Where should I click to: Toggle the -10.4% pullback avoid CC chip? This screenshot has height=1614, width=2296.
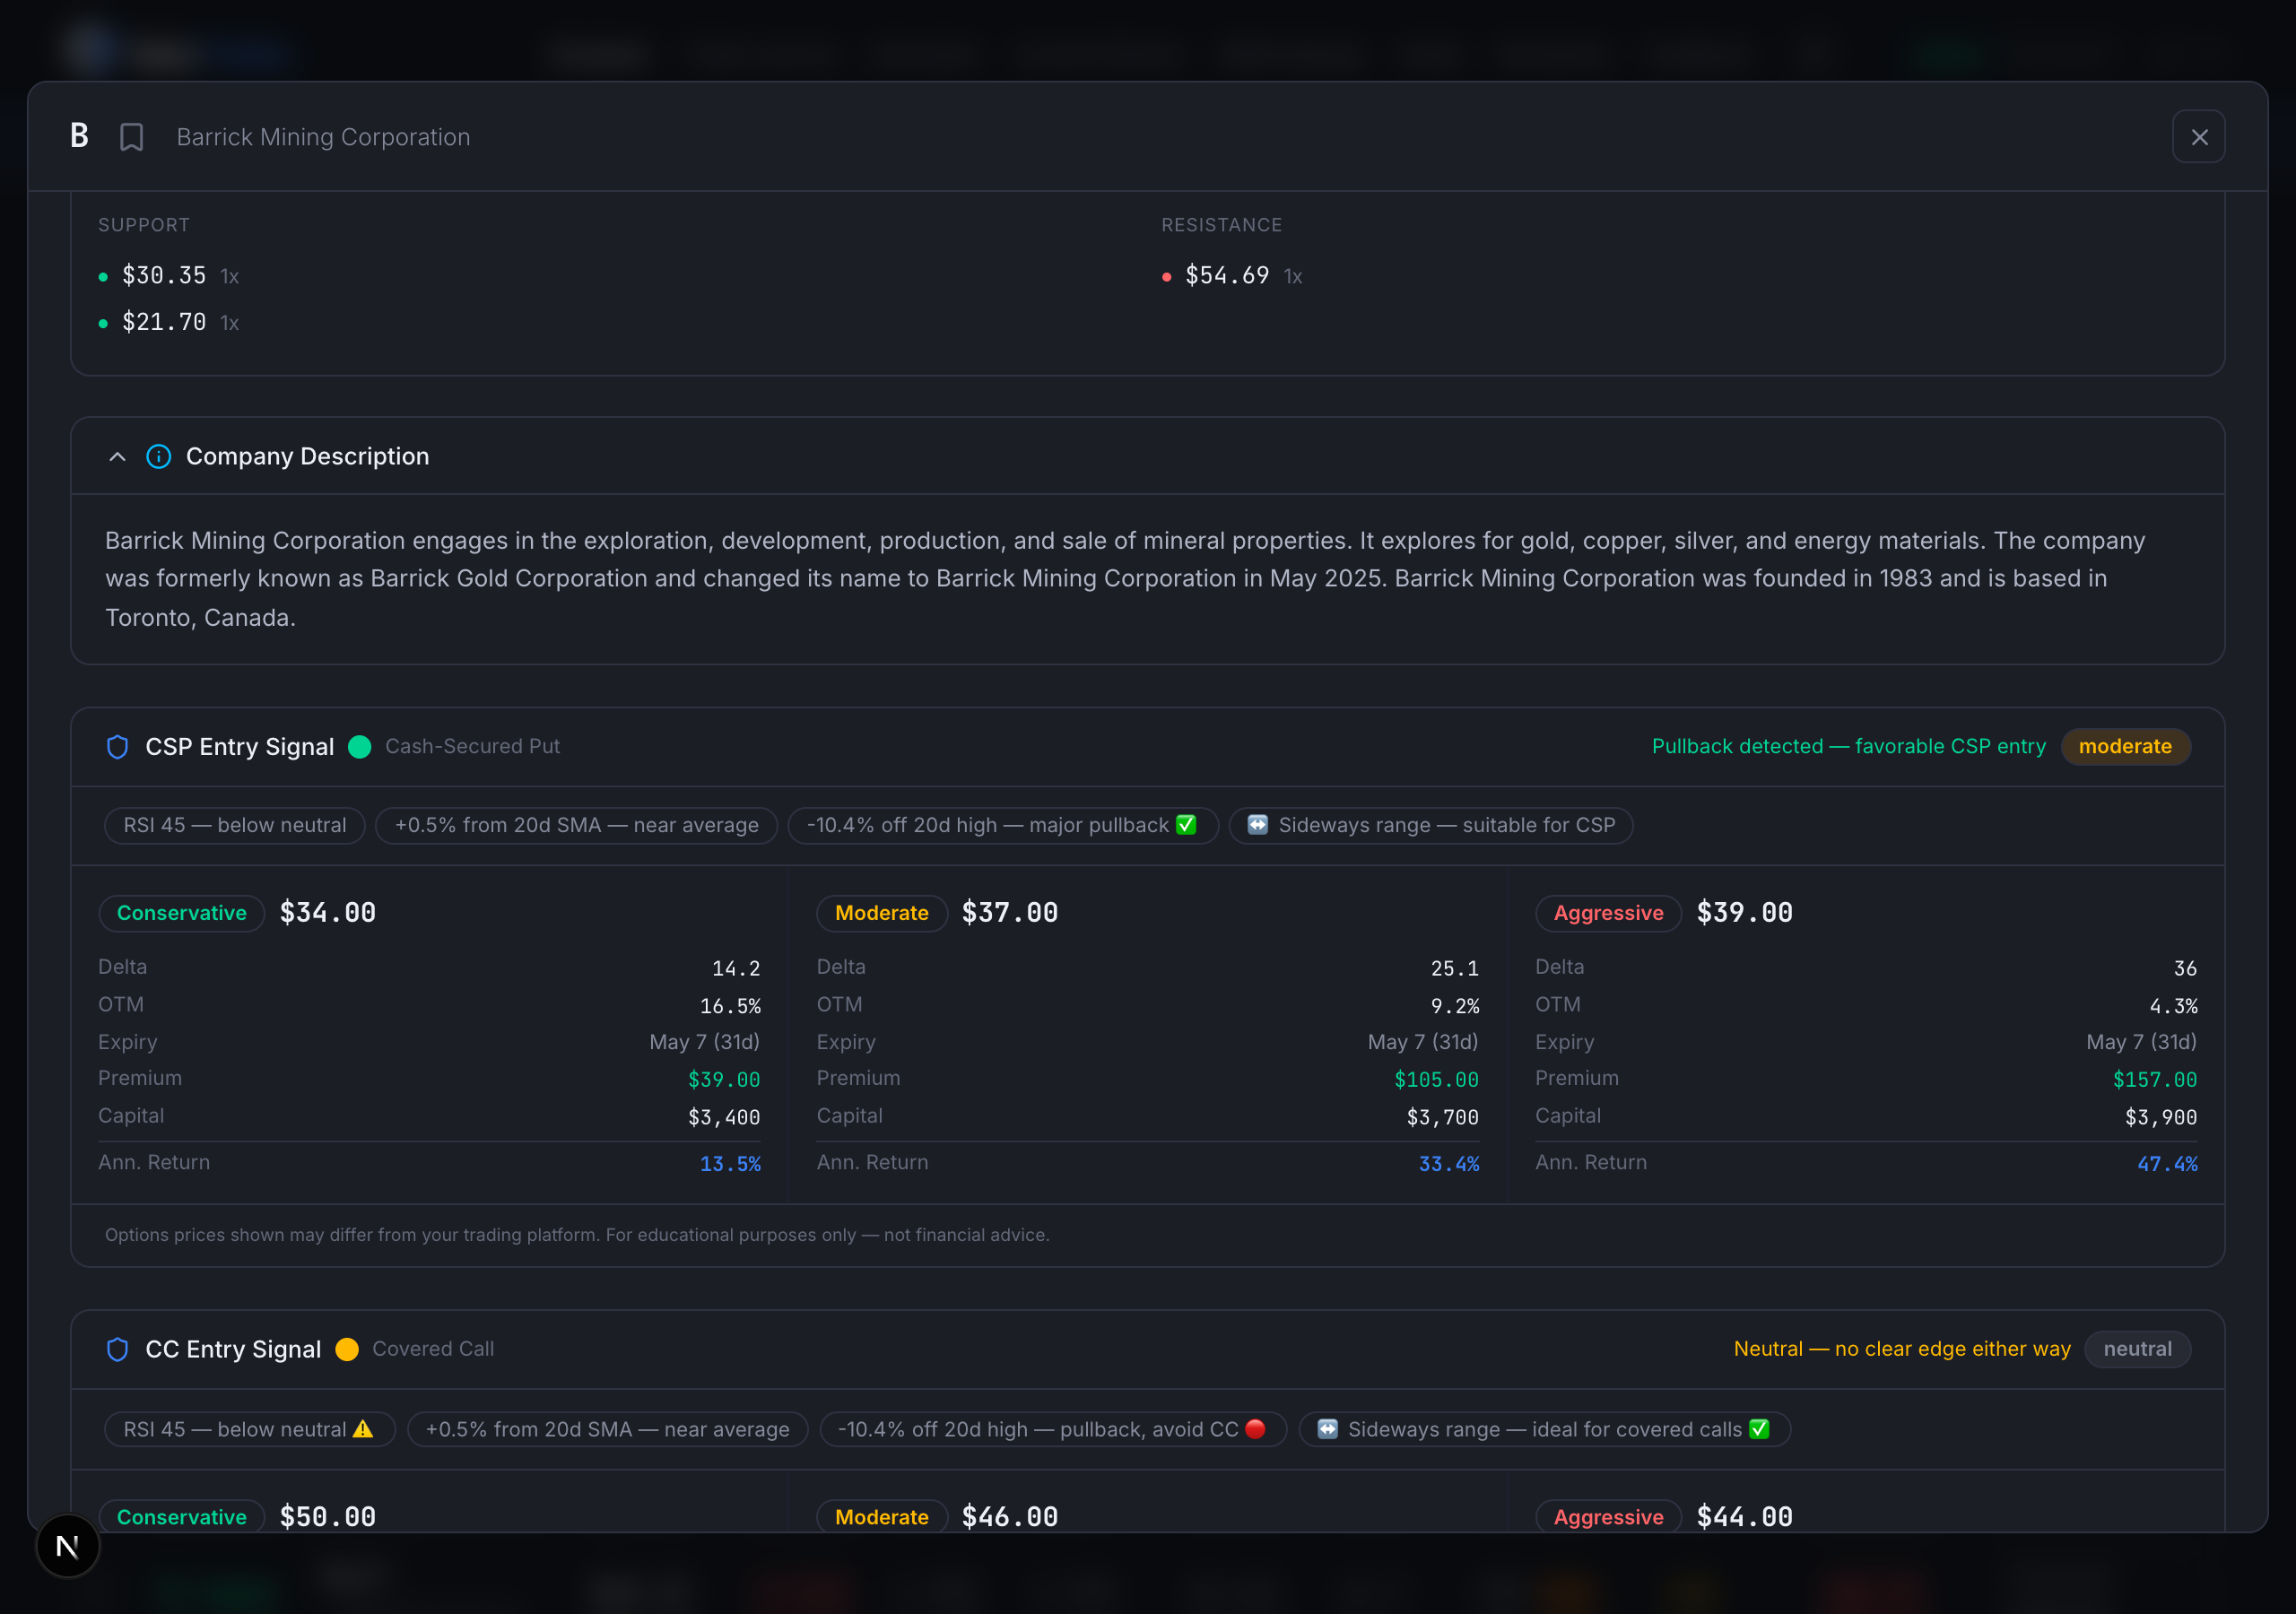[x=1052, y=1429]
